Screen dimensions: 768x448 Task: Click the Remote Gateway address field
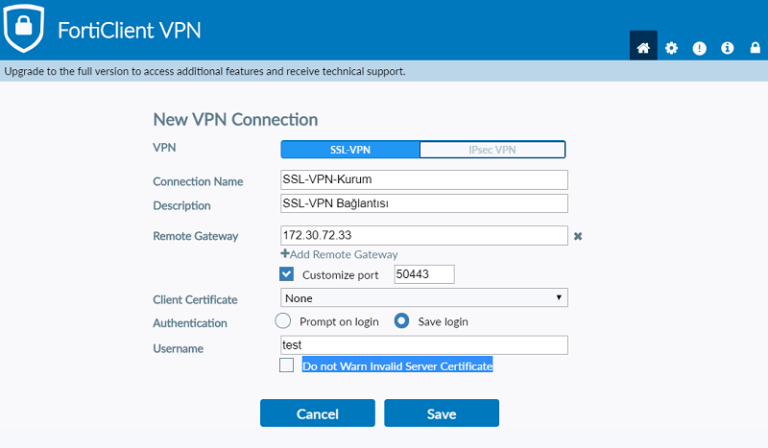pyautogui.click(x=424, y=236)
